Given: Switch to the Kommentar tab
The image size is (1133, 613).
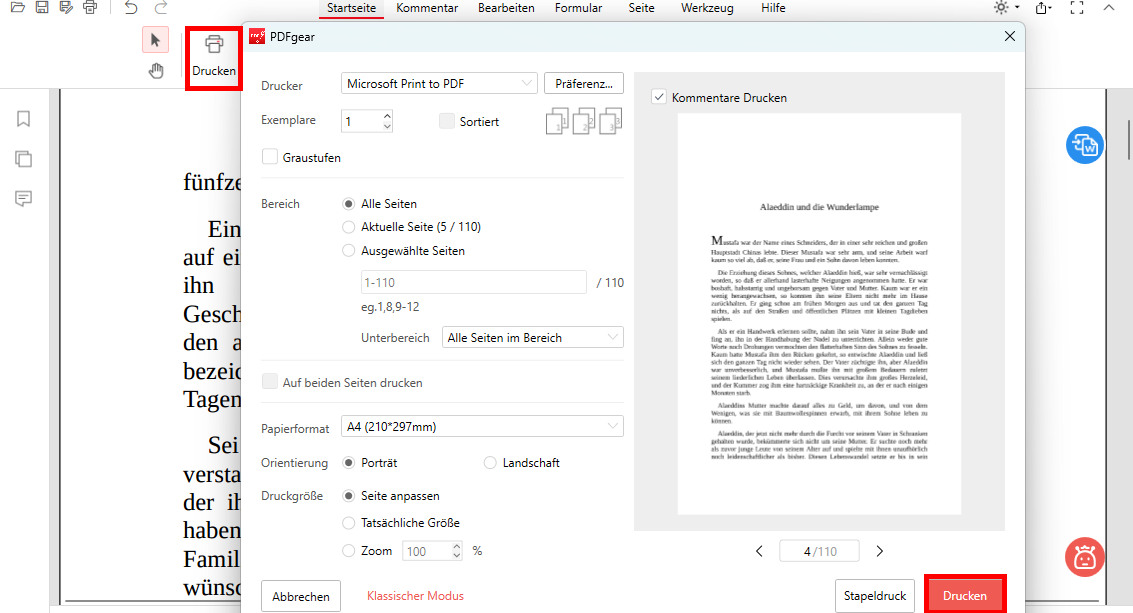Looking at the screenshot, I should (427, 8).
